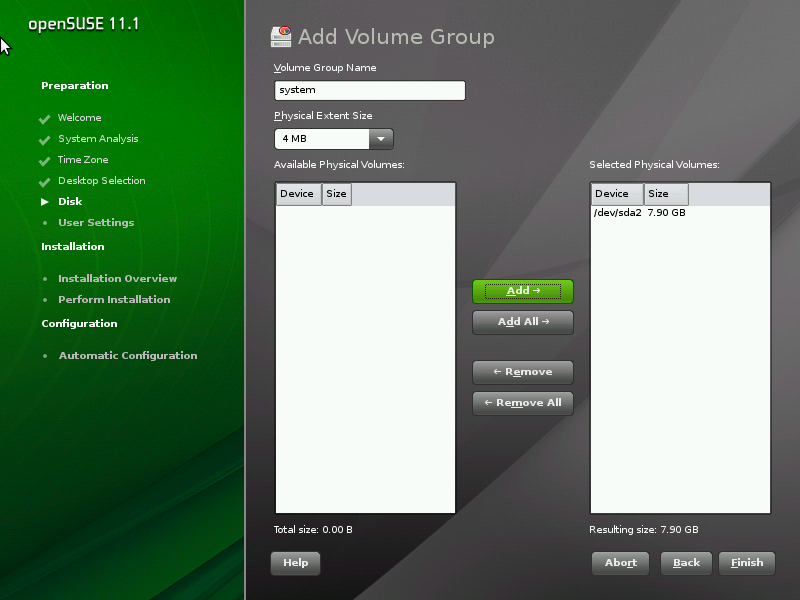Image resolution: width=800 pixels, height=600 pixels.
Task: Click the System Analysis step label
Action: click(98, 139)
